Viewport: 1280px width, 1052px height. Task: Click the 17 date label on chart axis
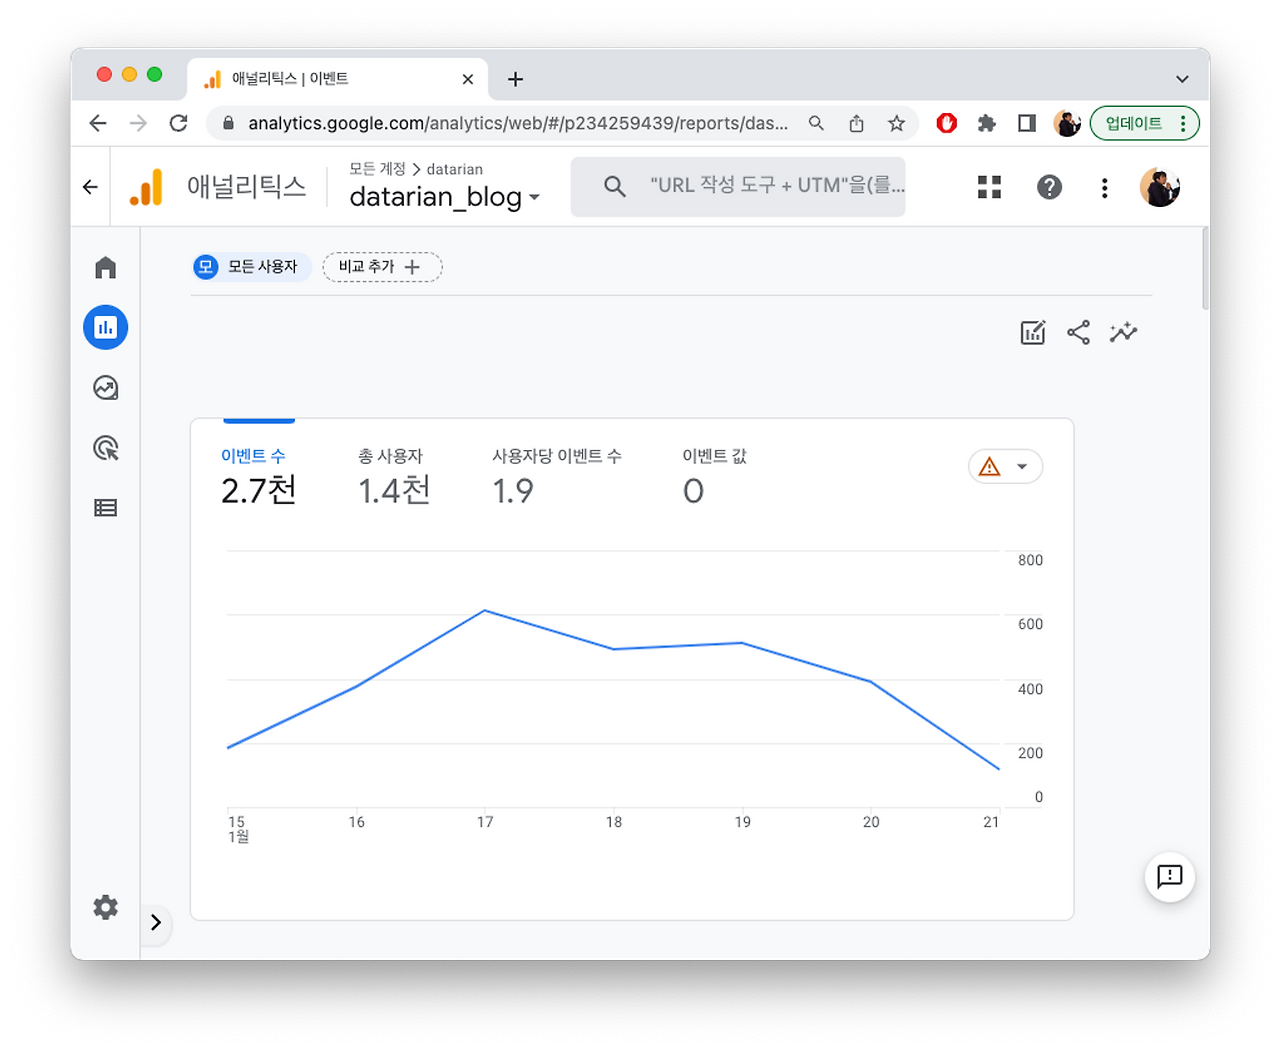click(485, 822)
